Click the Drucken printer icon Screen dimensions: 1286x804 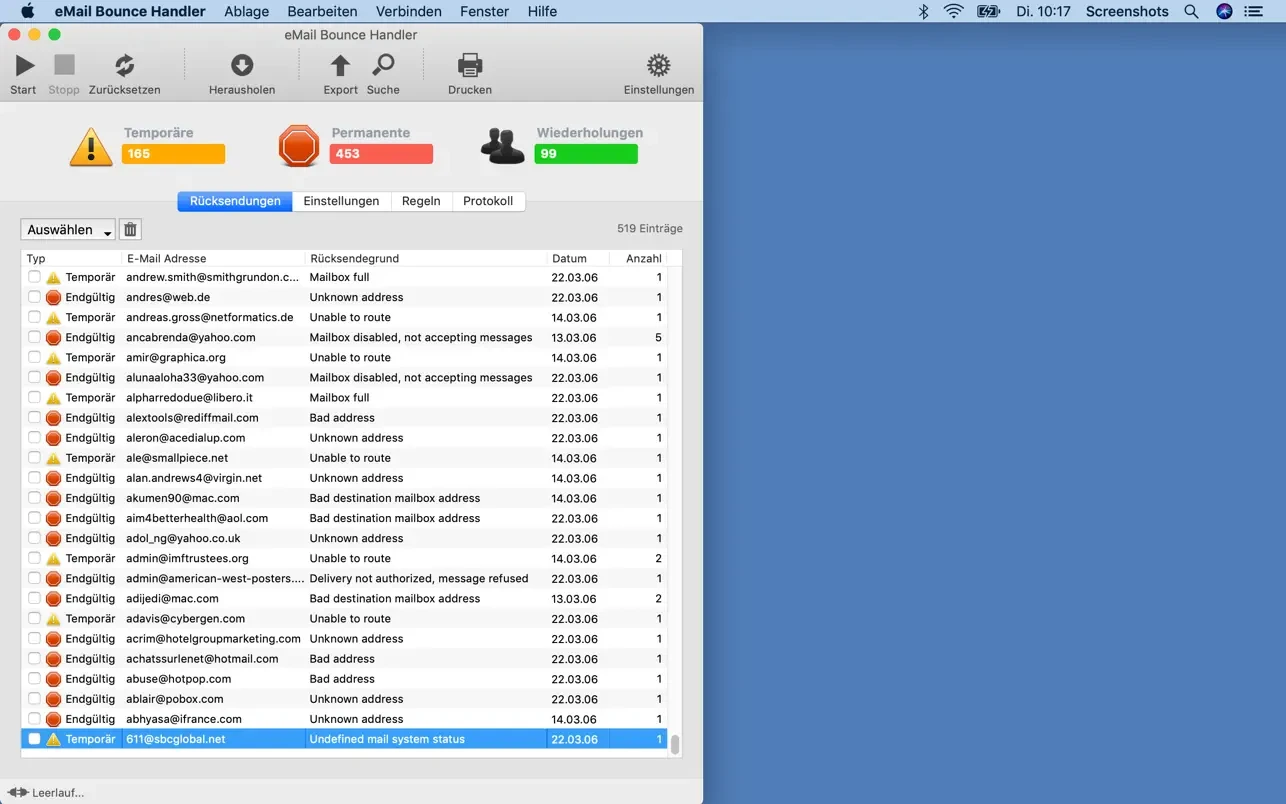click(470, 66)
